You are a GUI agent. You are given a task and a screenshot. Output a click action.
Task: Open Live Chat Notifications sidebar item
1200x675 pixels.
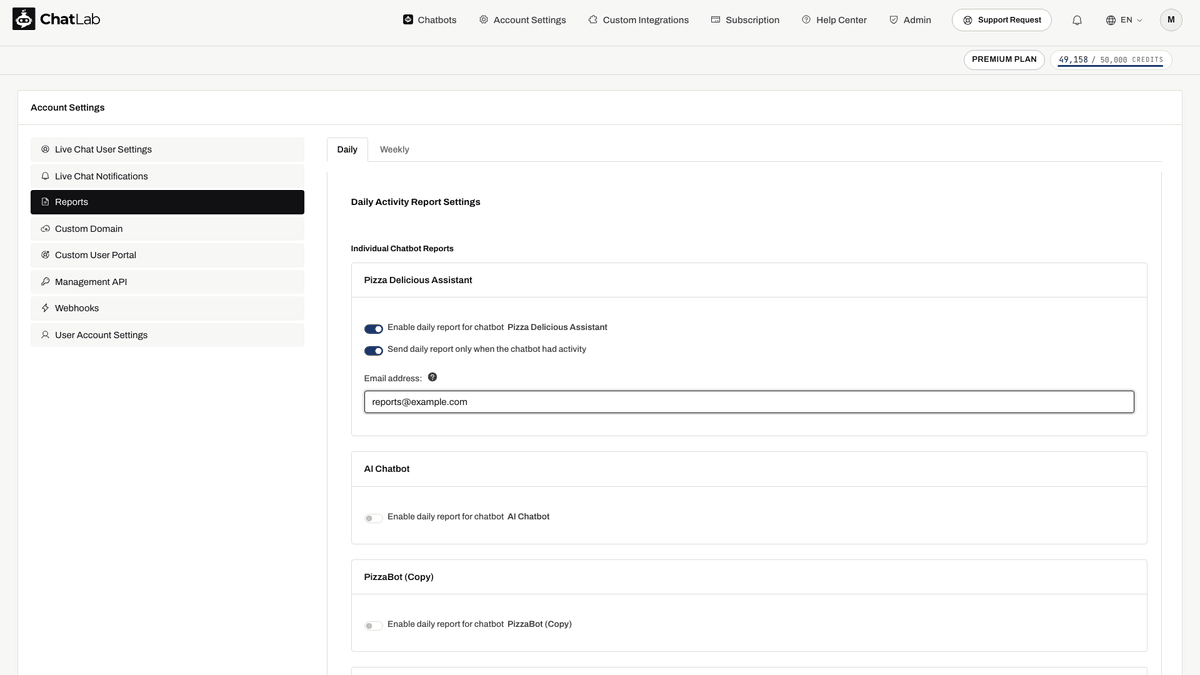167,176
